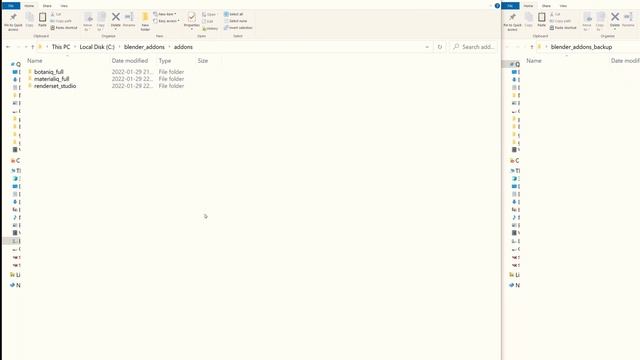
Task: Expand address bar history dropdown arrow
Action: click(x=427, y=47)
